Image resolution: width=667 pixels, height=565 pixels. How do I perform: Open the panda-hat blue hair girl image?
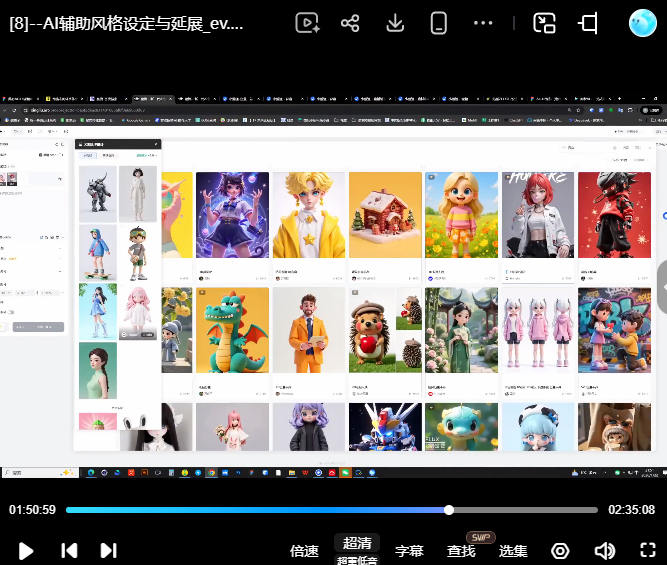(538, 427)
